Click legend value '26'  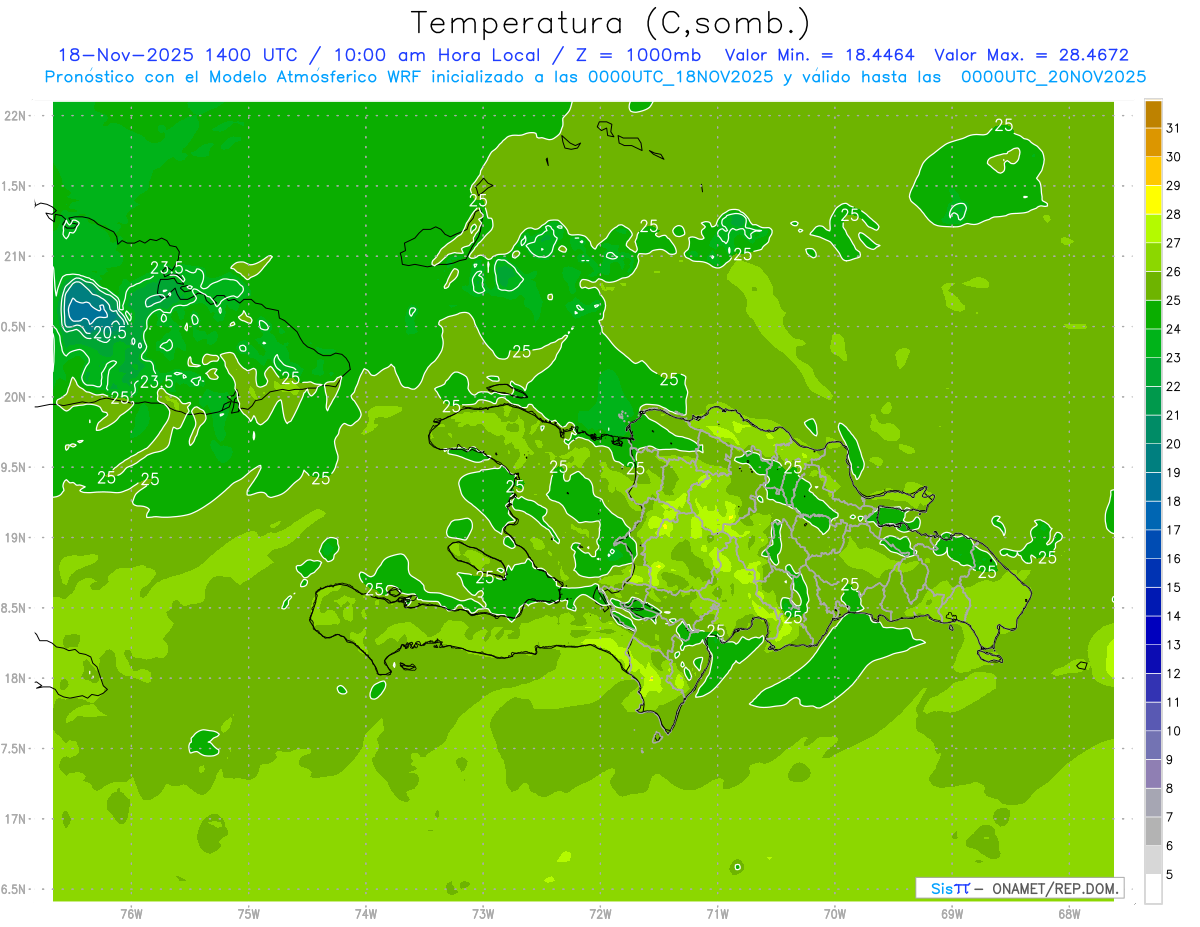[1174, 271]
